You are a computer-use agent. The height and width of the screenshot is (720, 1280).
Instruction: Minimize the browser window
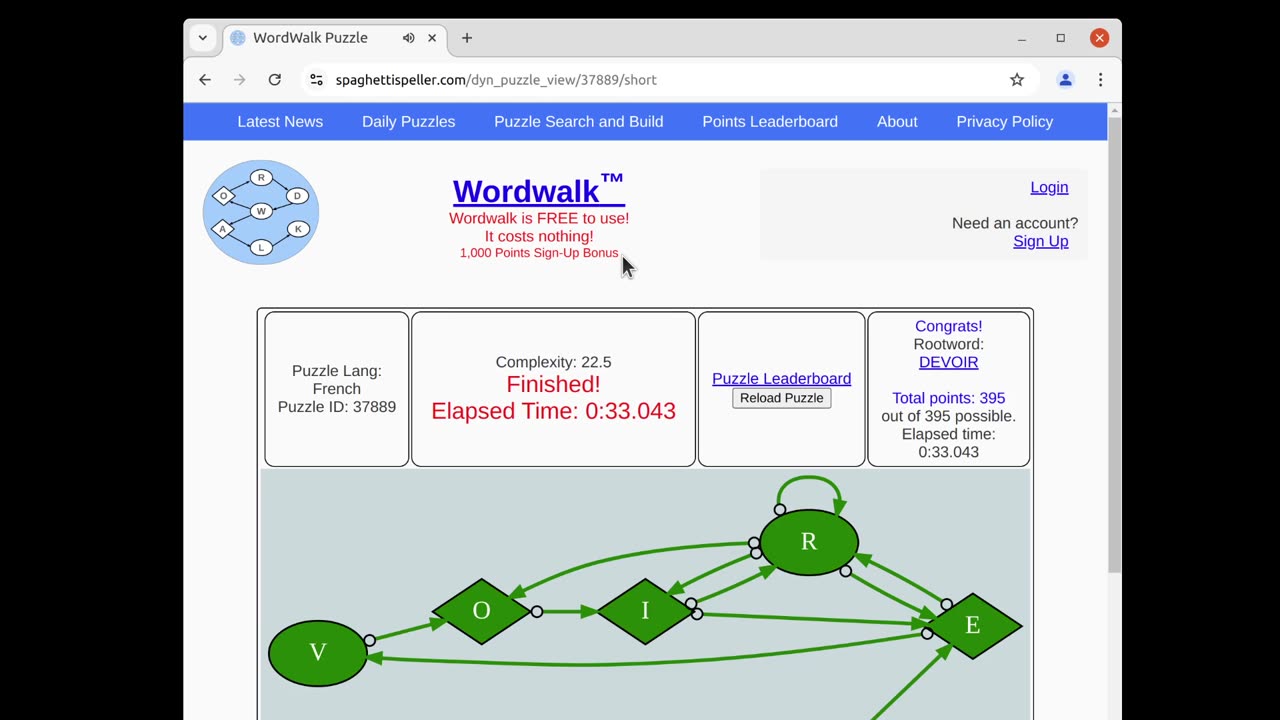coord(1021,38)
